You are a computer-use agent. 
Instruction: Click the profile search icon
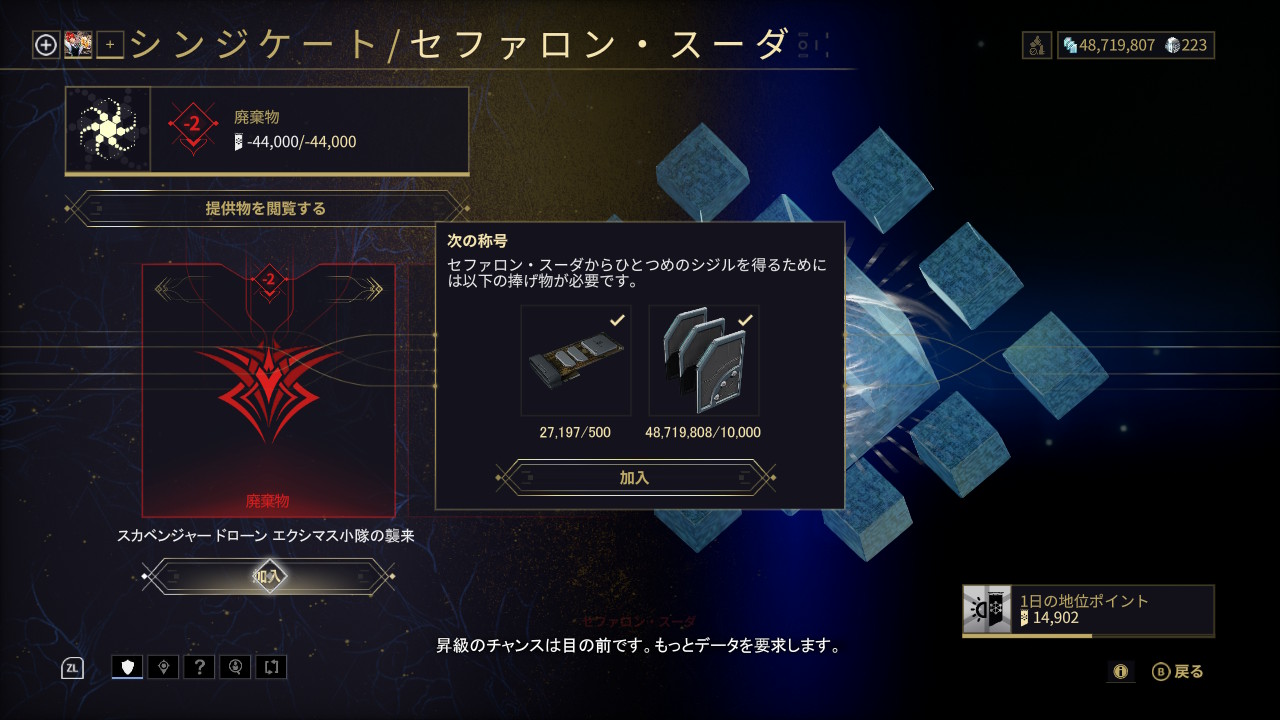235,667
